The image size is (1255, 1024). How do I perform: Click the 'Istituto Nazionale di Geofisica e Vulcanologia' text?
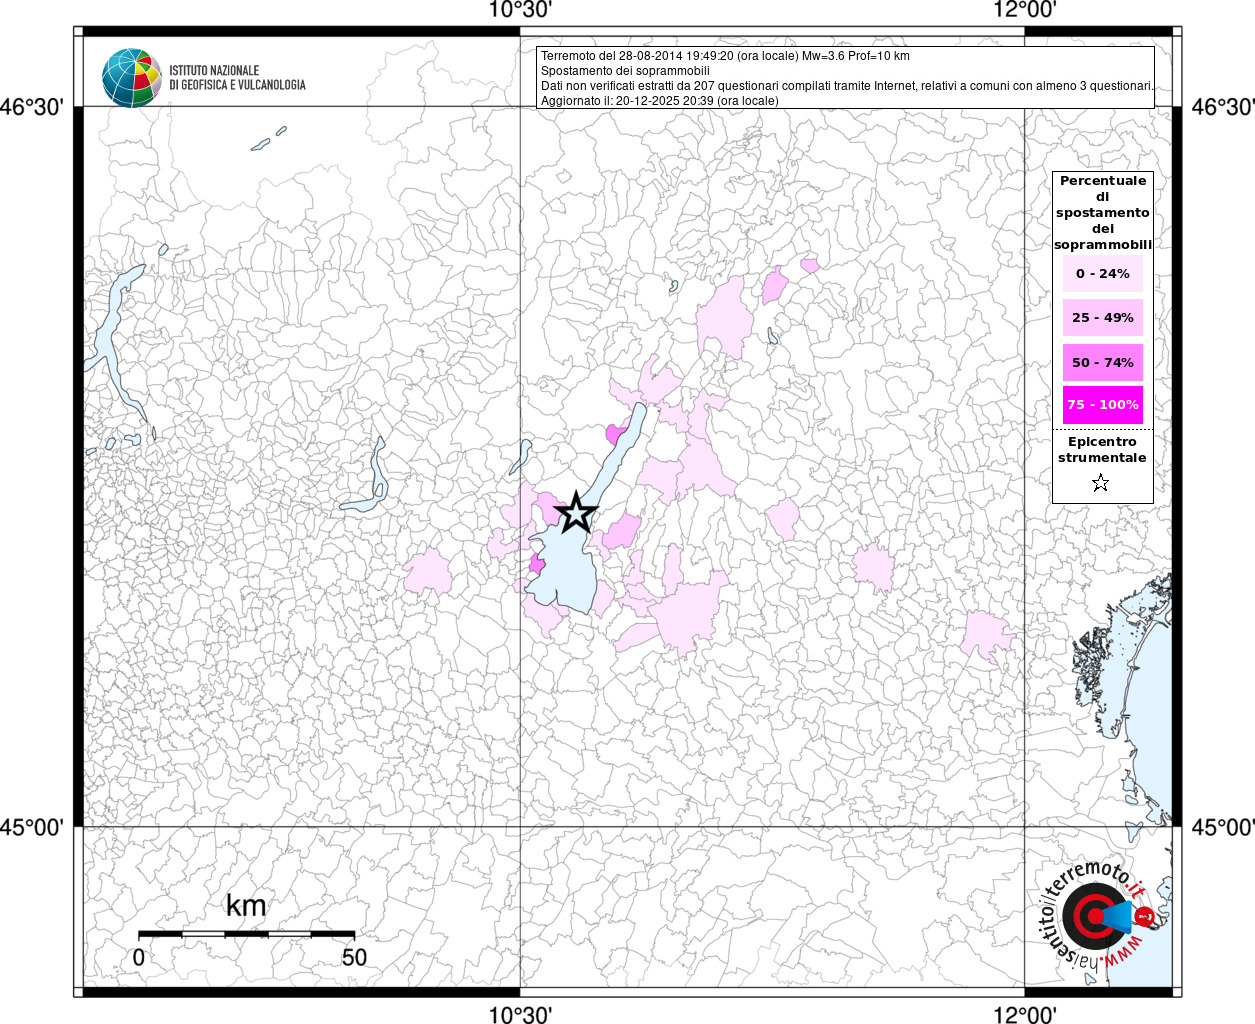(237, 78)
